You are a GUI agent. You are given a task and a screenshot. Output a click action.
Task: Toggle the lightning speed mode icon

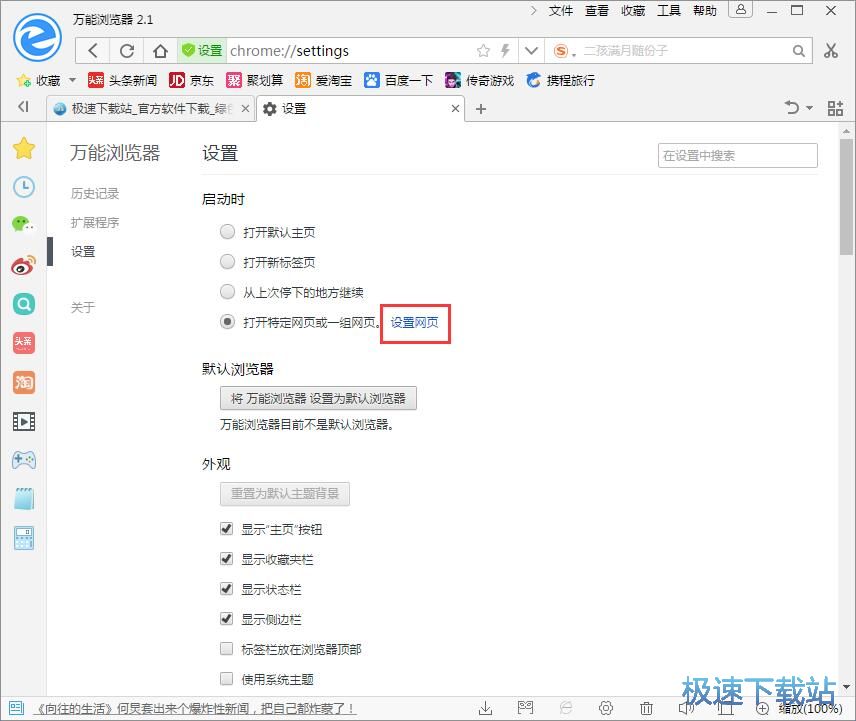(x=505, y=51)
